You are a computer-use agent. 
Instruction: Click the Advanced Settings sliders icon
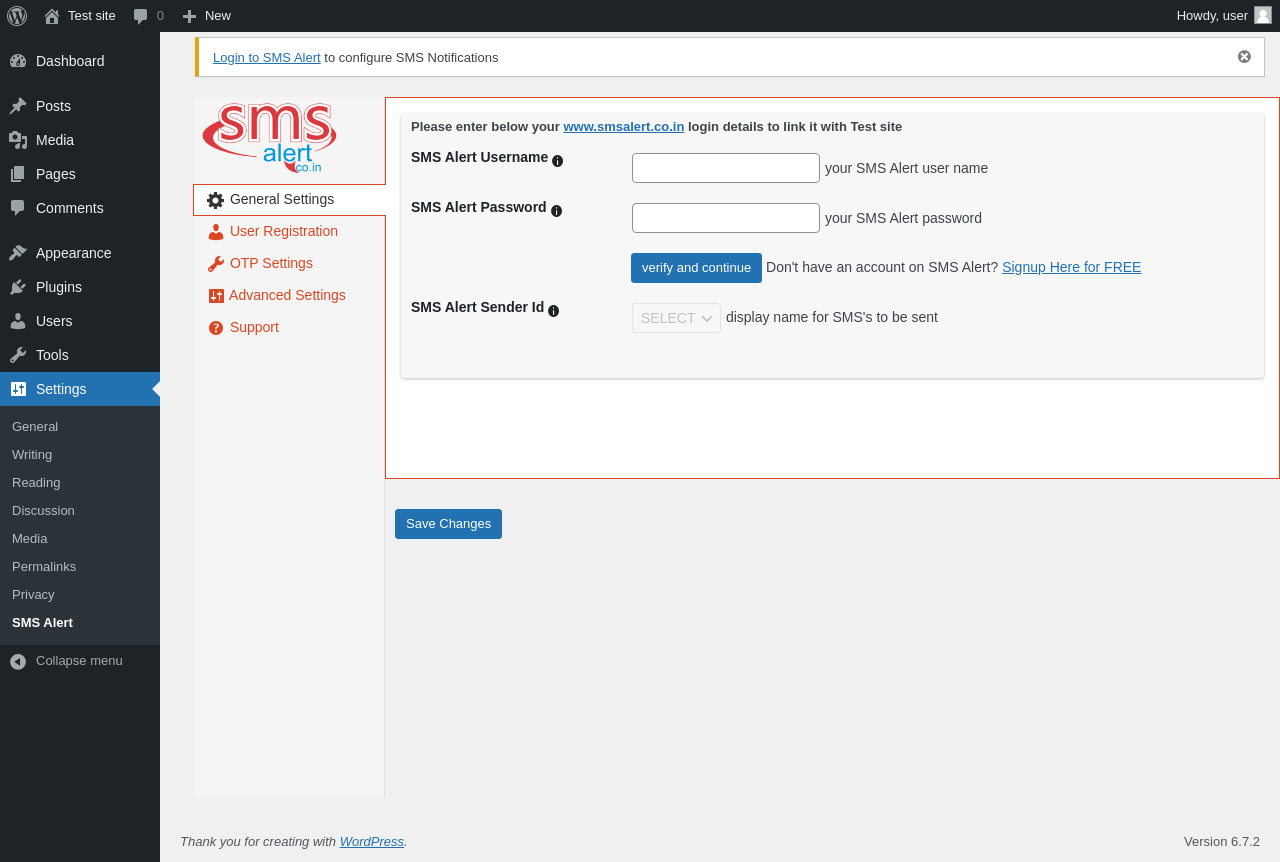coord(216,296)
